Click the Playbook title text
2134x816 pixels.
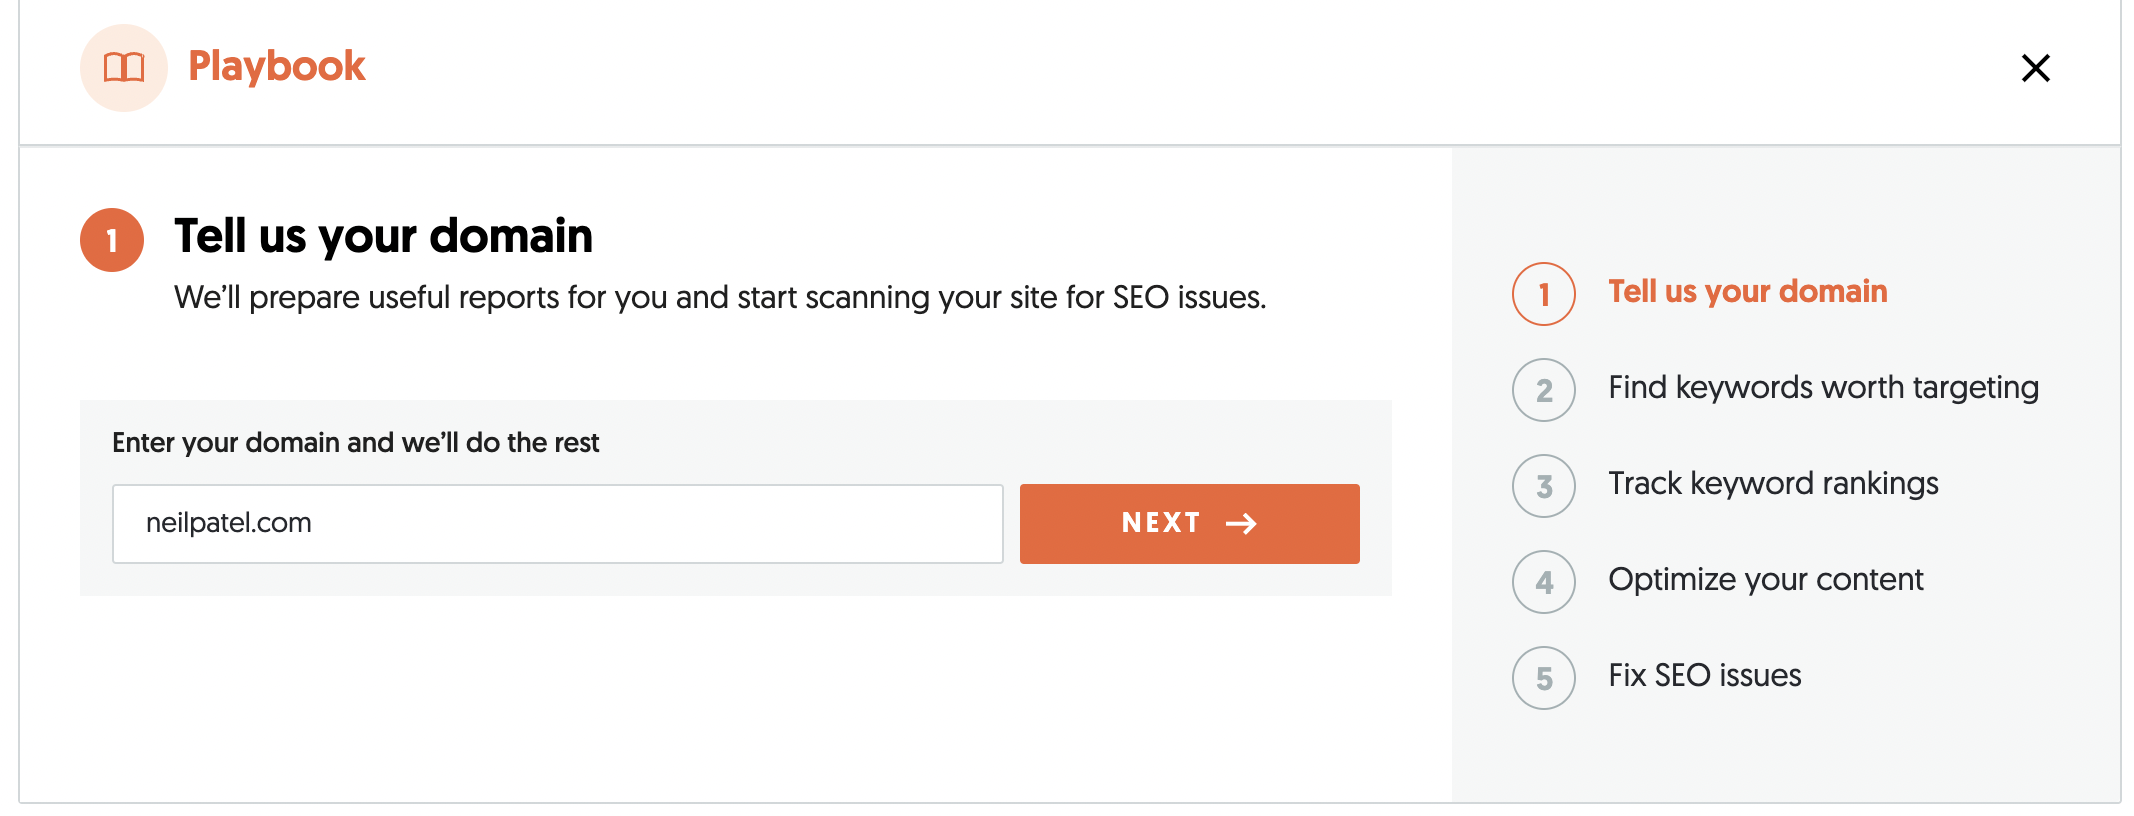277,67
